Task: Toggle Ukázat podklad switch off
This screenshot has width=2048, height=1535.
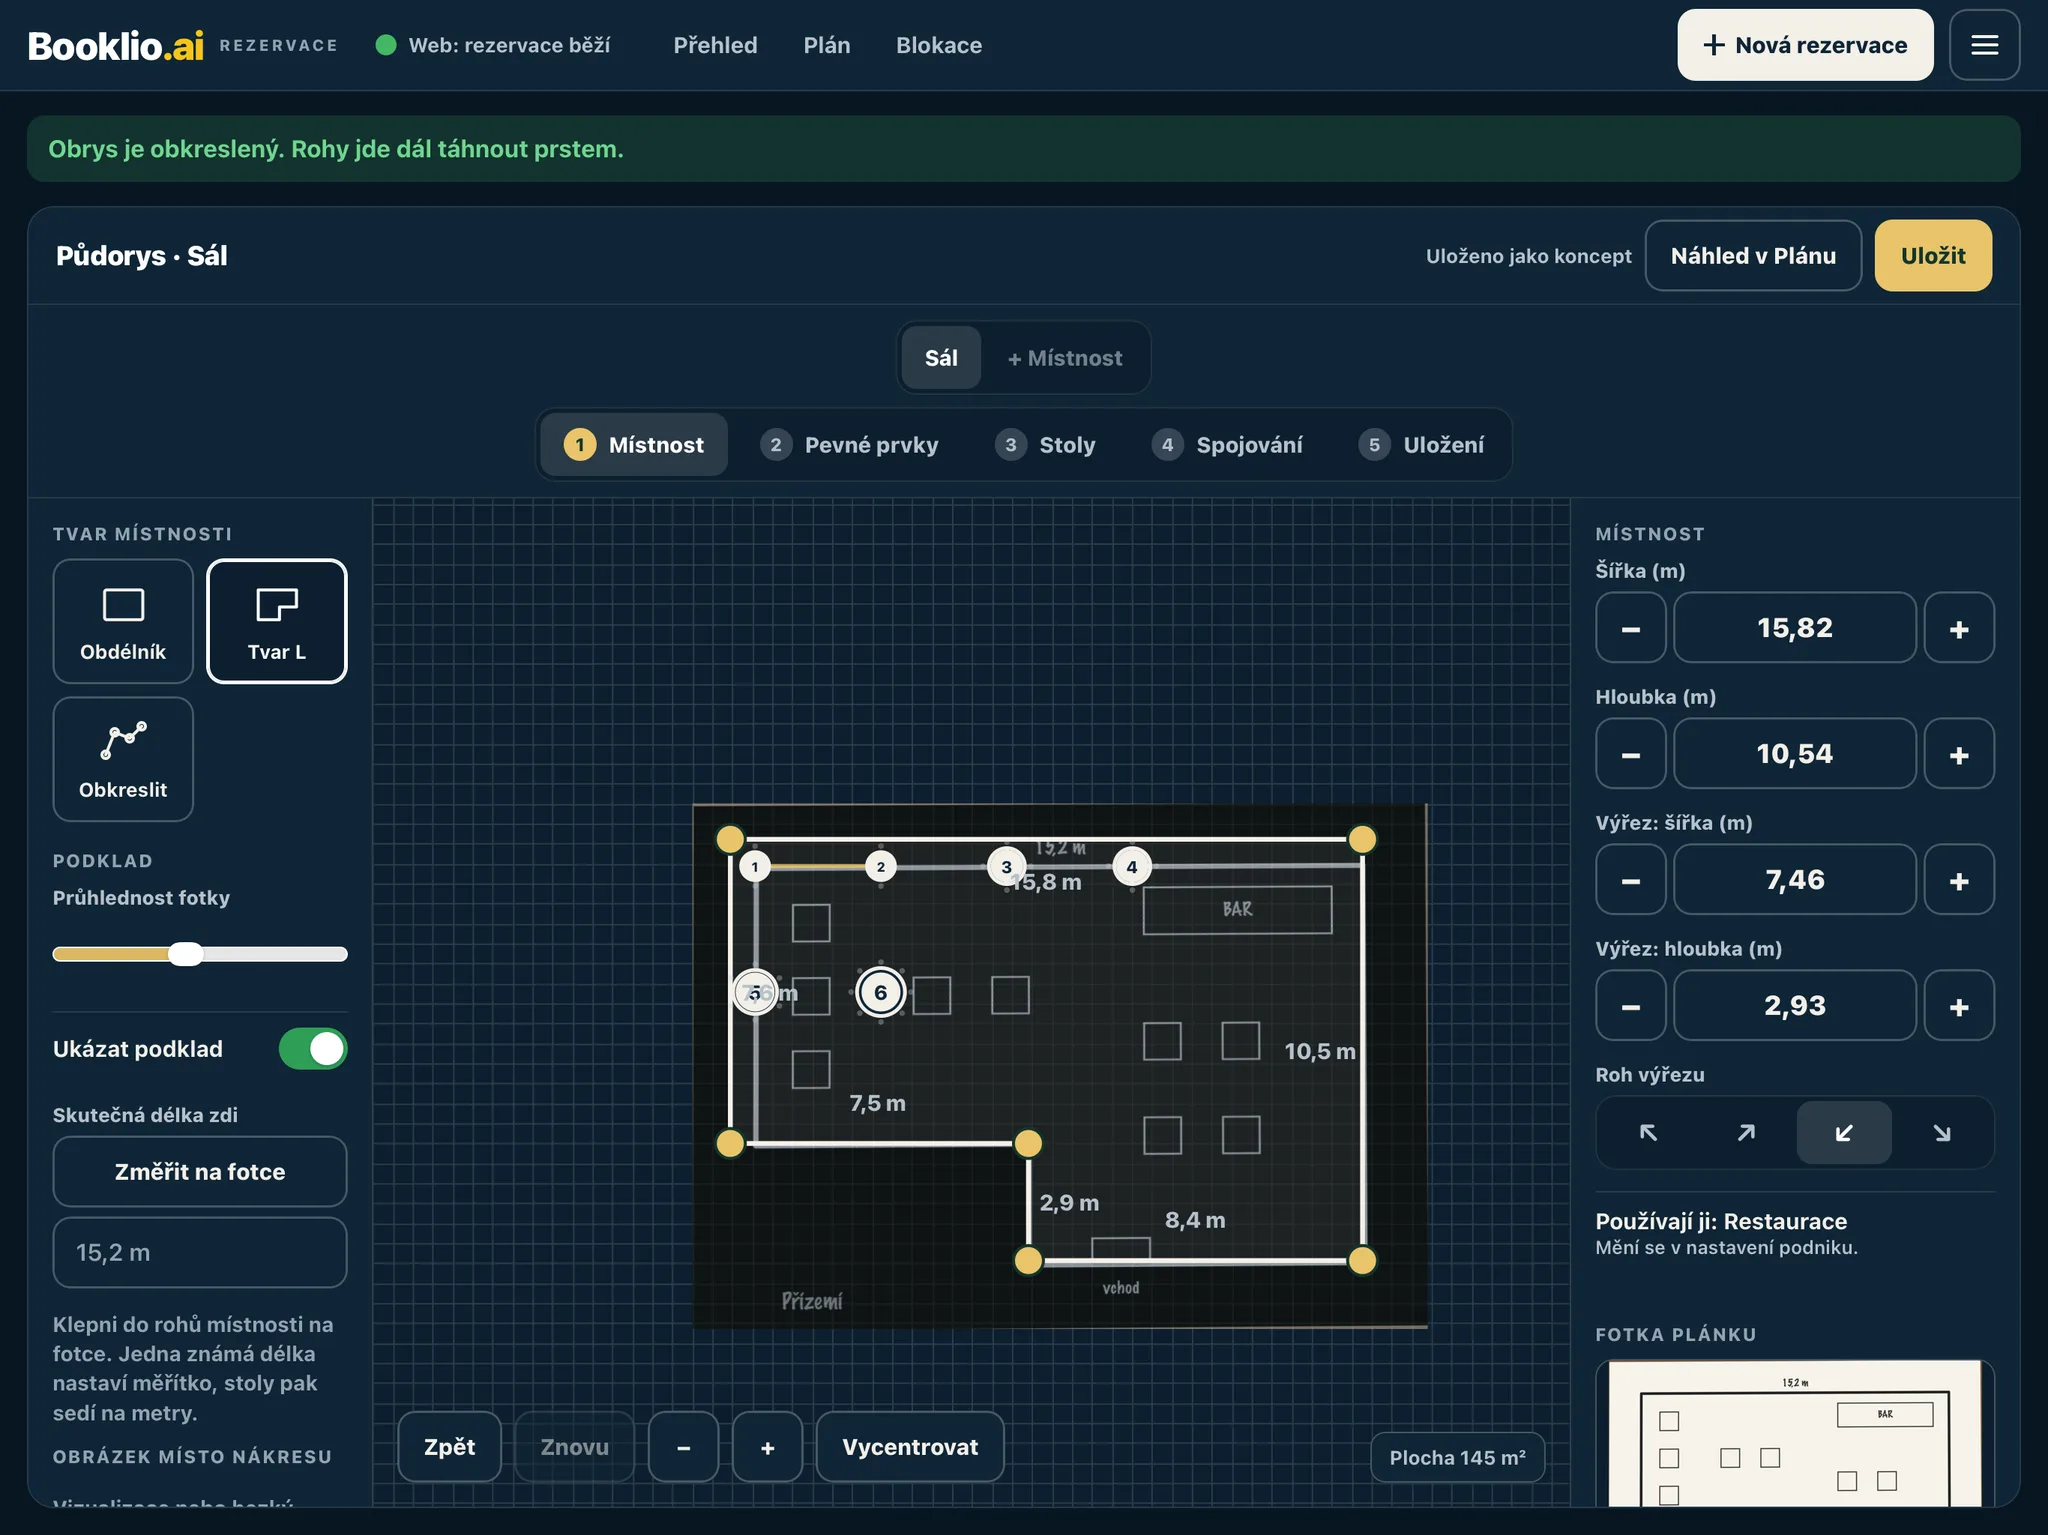Action: [x=313, y=1049]
